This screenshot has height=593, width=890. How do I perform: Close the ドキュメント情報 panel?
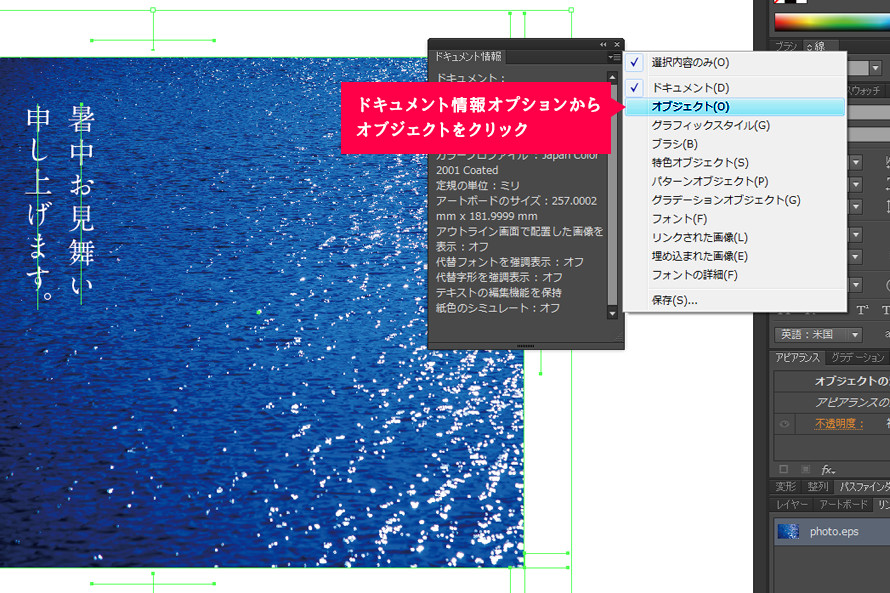[x=617, y=44]
